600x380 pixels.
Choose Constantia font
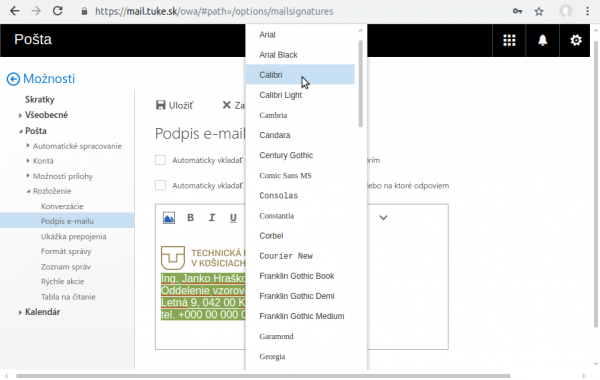click(x=300, y=216)
